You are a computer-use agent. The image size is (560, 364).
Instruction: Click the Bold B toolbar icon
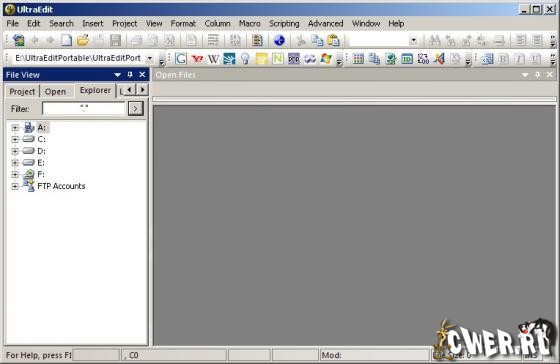[503, 59]
